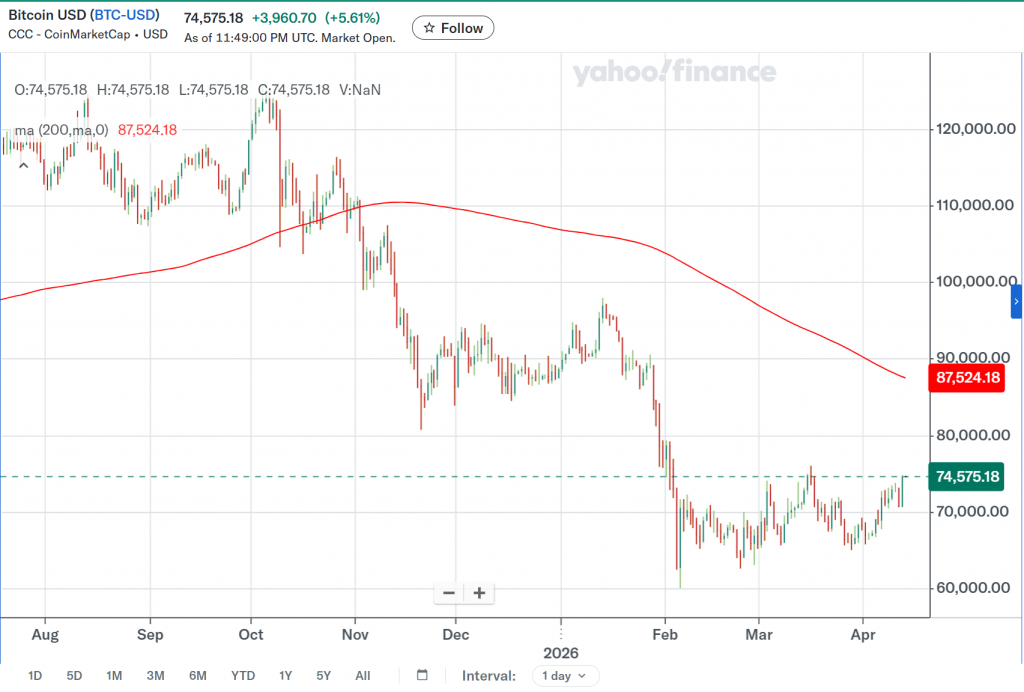Switch chart range to 5Y

(x=323, y=676)
